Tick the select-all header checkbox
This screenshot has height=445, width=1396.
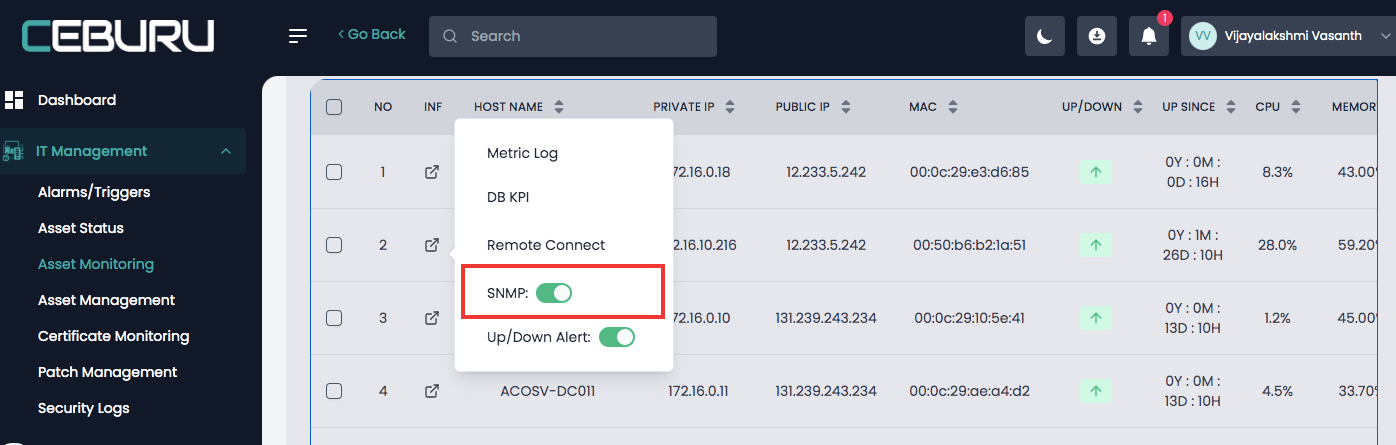pos(334,107)
